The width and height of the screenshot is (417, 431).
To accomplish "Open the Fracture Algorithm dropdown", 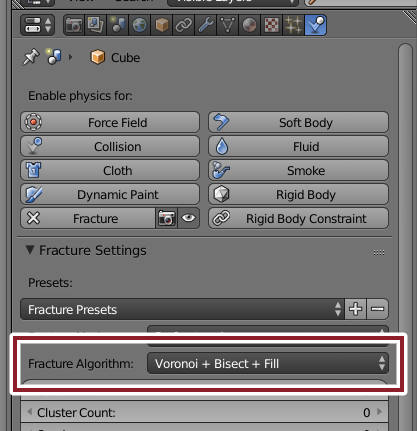I will point(268,363).
